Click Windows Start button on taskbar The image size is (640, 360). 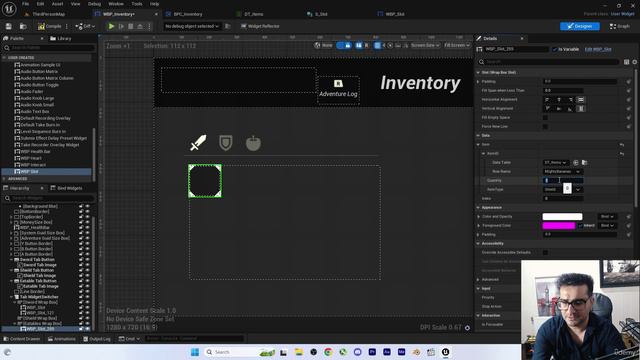pos(195,352)
